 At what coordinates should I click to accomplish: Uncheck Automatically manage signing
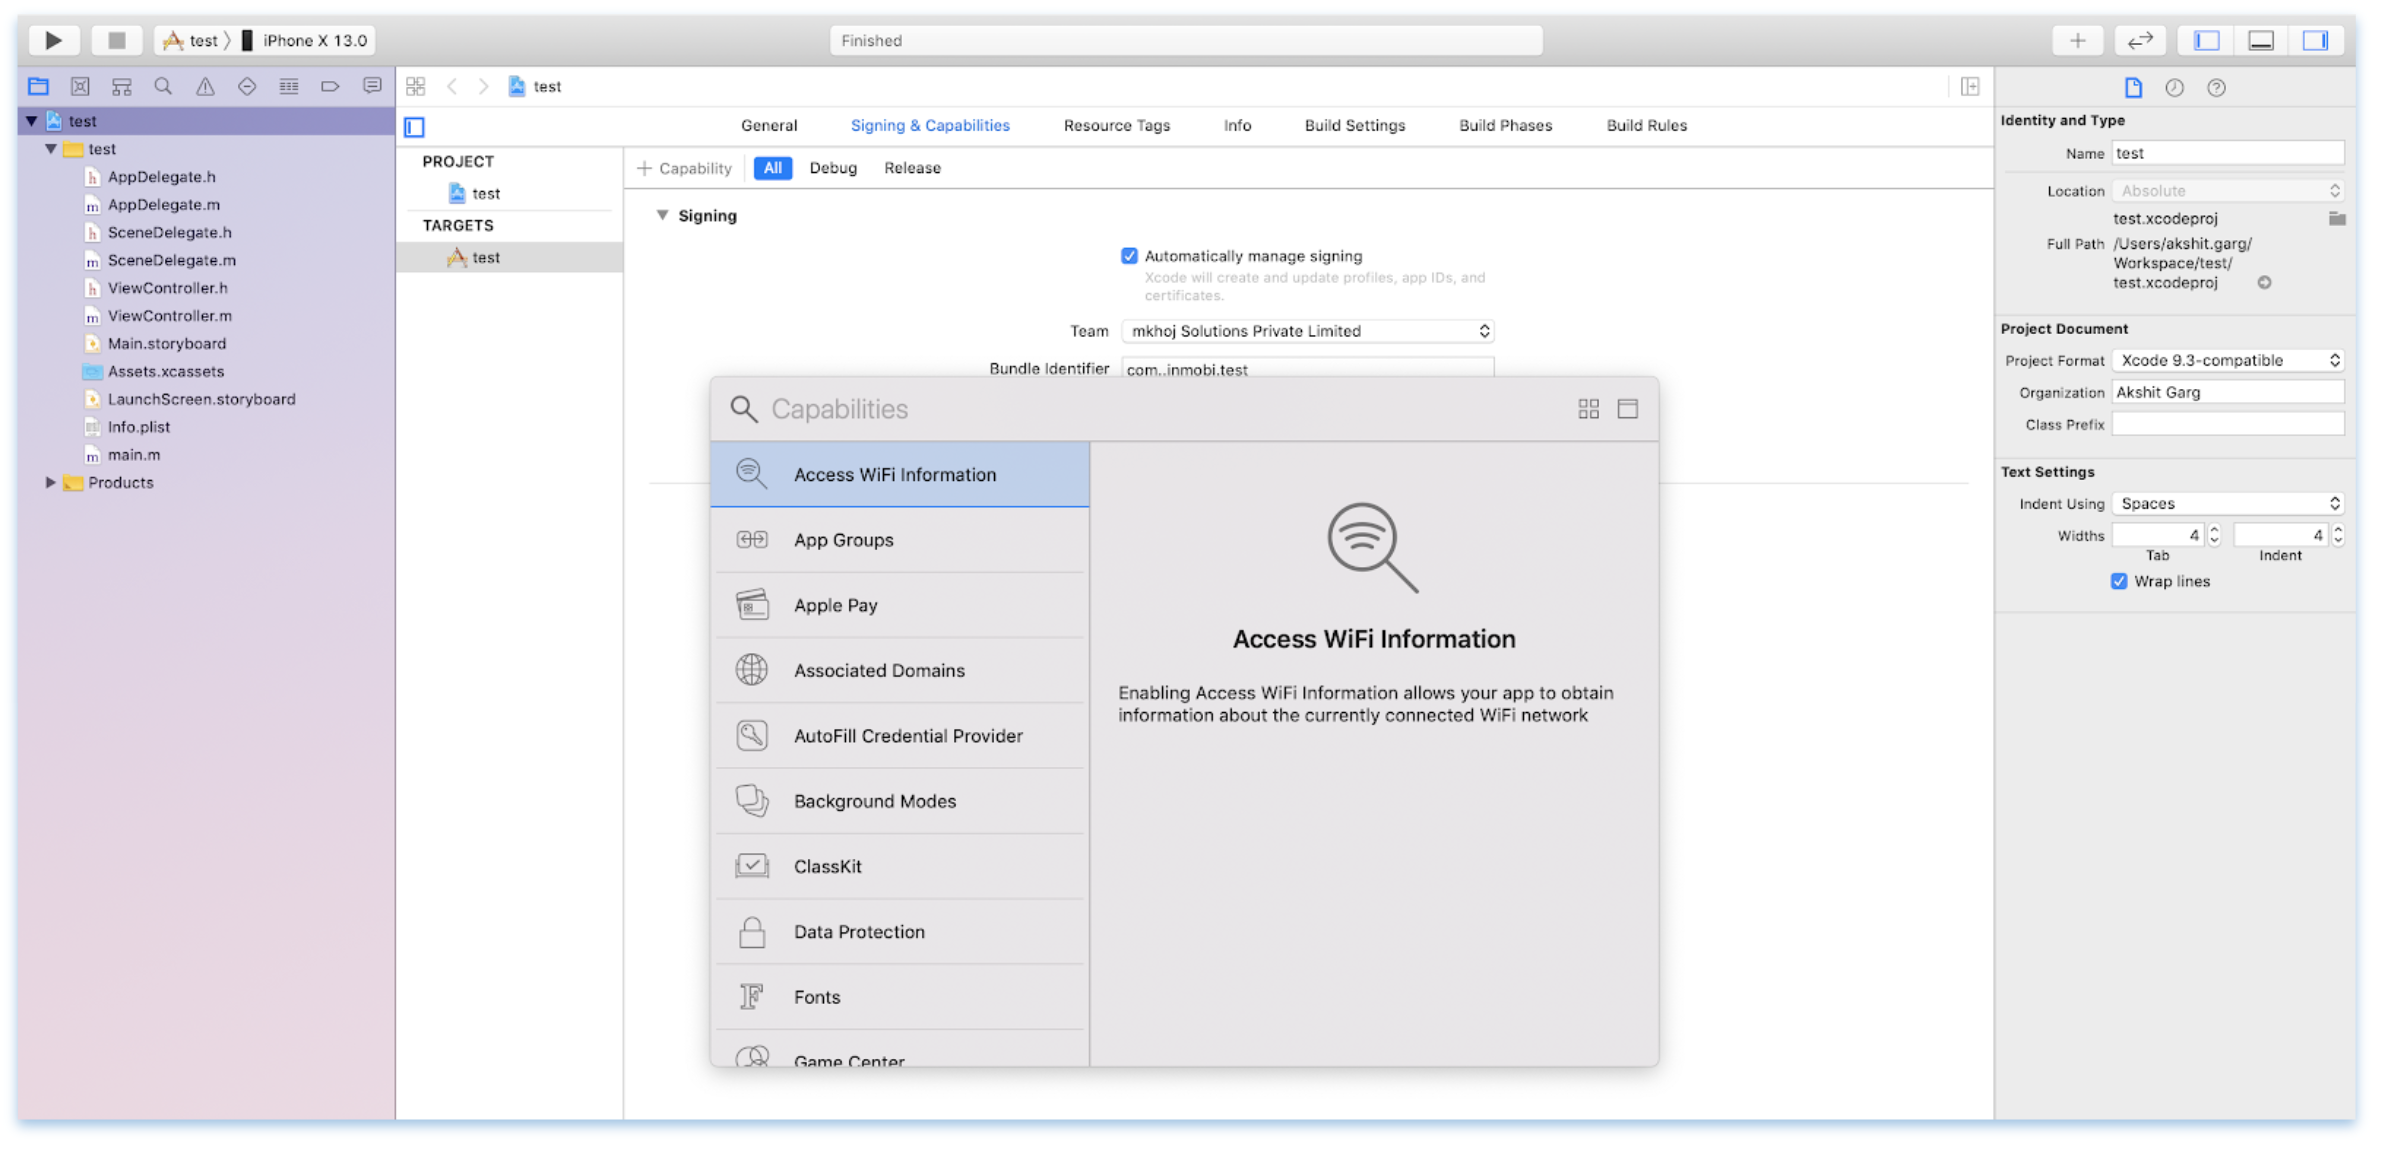1130,256
